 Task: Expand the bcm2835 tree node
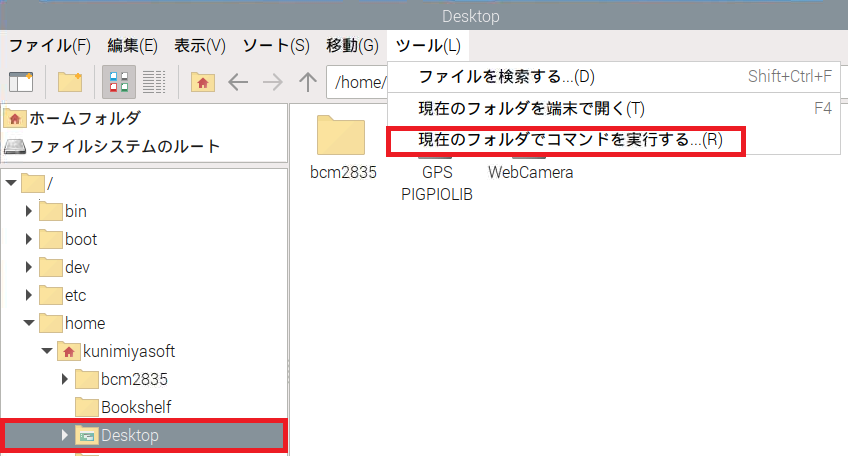(65, 379)
